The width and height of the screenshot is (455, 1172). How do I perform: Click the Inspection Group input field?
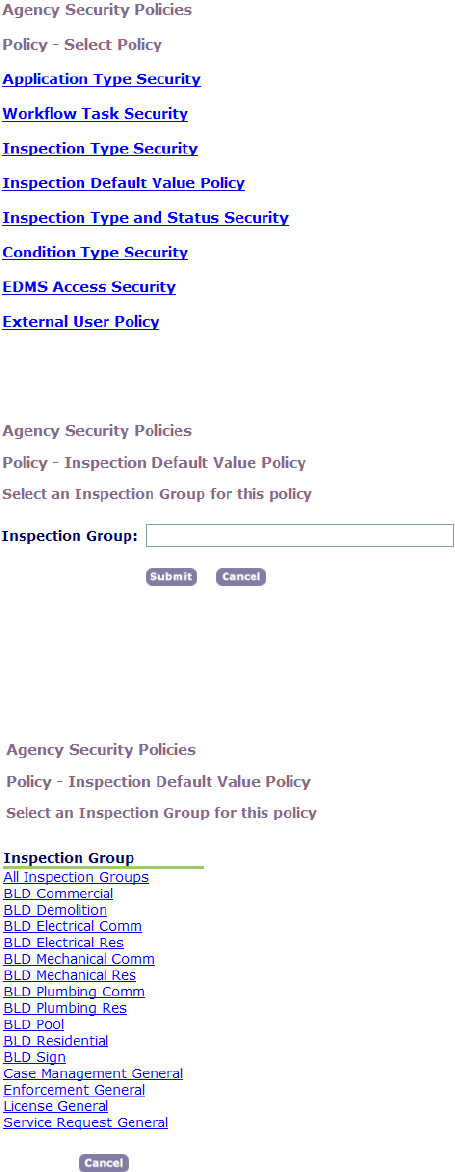(300, 536)
